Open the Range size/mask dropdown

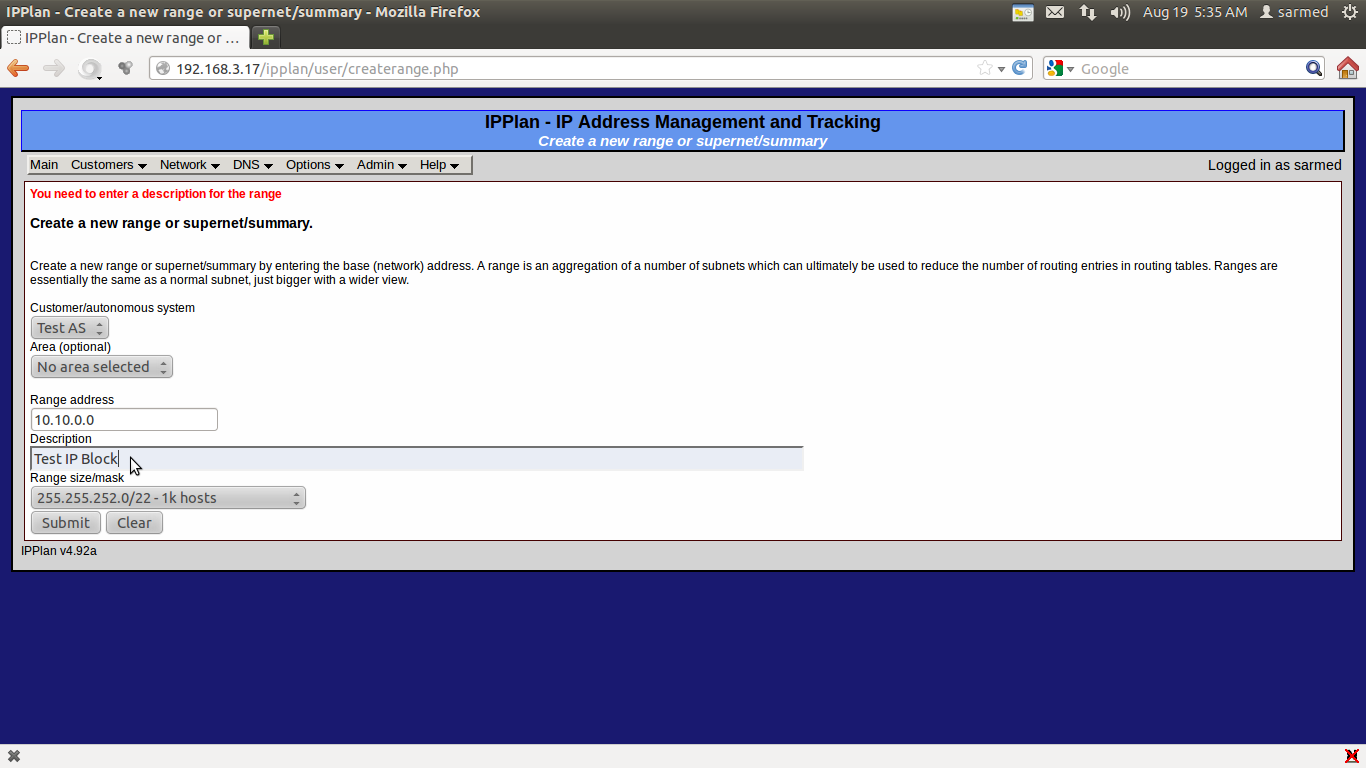point(168,497)
